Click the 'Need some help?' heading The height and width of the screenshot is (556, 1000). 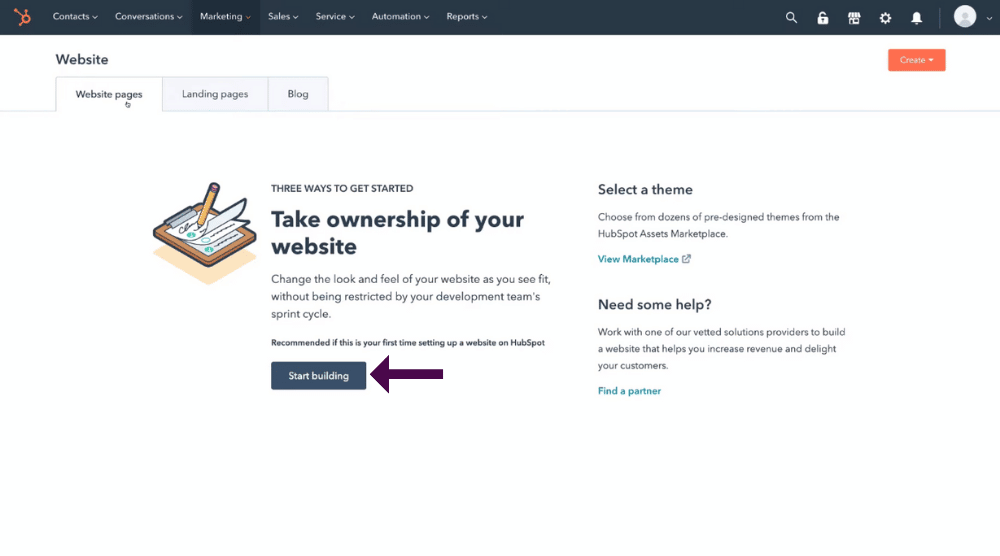(654, 305)
